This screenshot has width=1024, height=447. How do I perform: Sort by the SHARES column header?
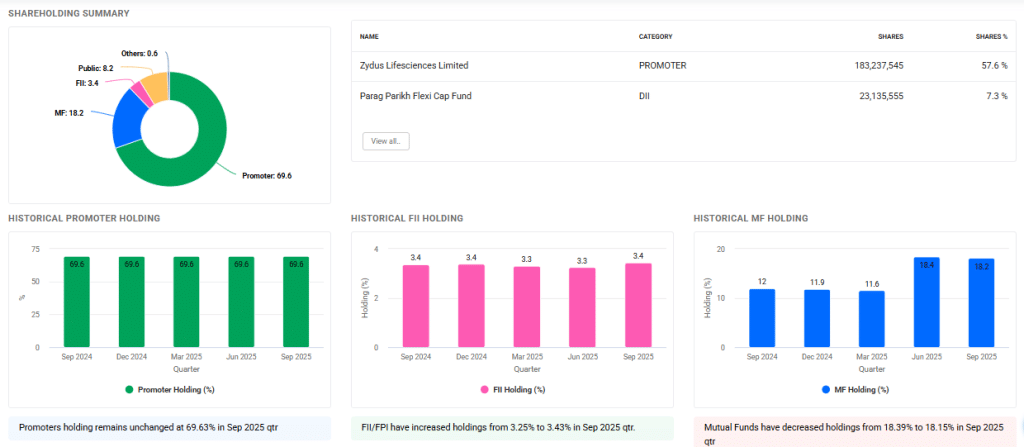point(890,36)
